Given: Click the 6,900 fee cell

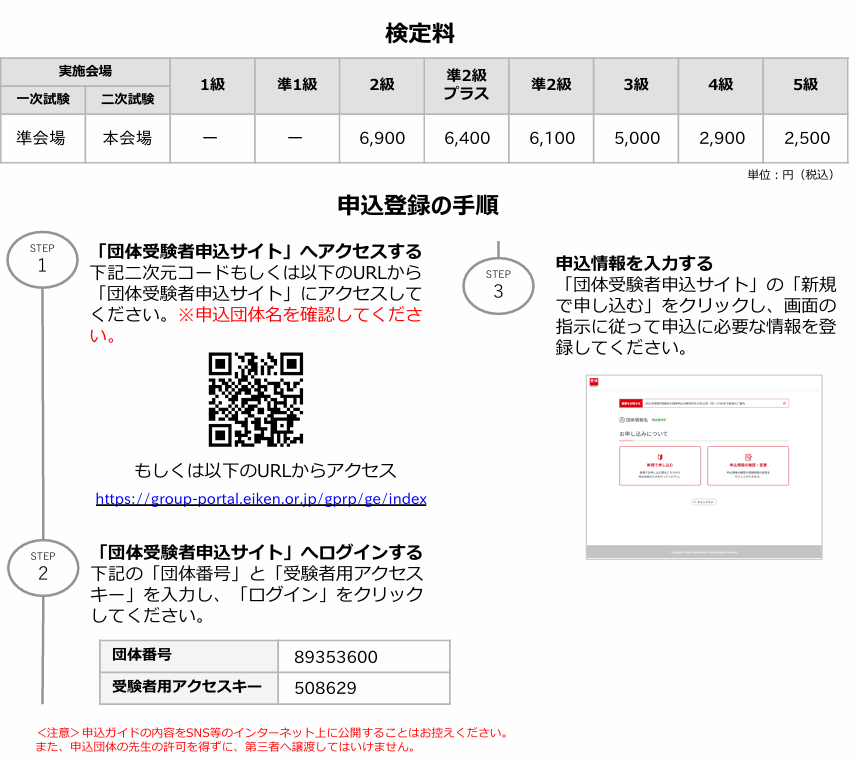Looking at the screenshot, I should pyautogui.click(x=381, y=138).
